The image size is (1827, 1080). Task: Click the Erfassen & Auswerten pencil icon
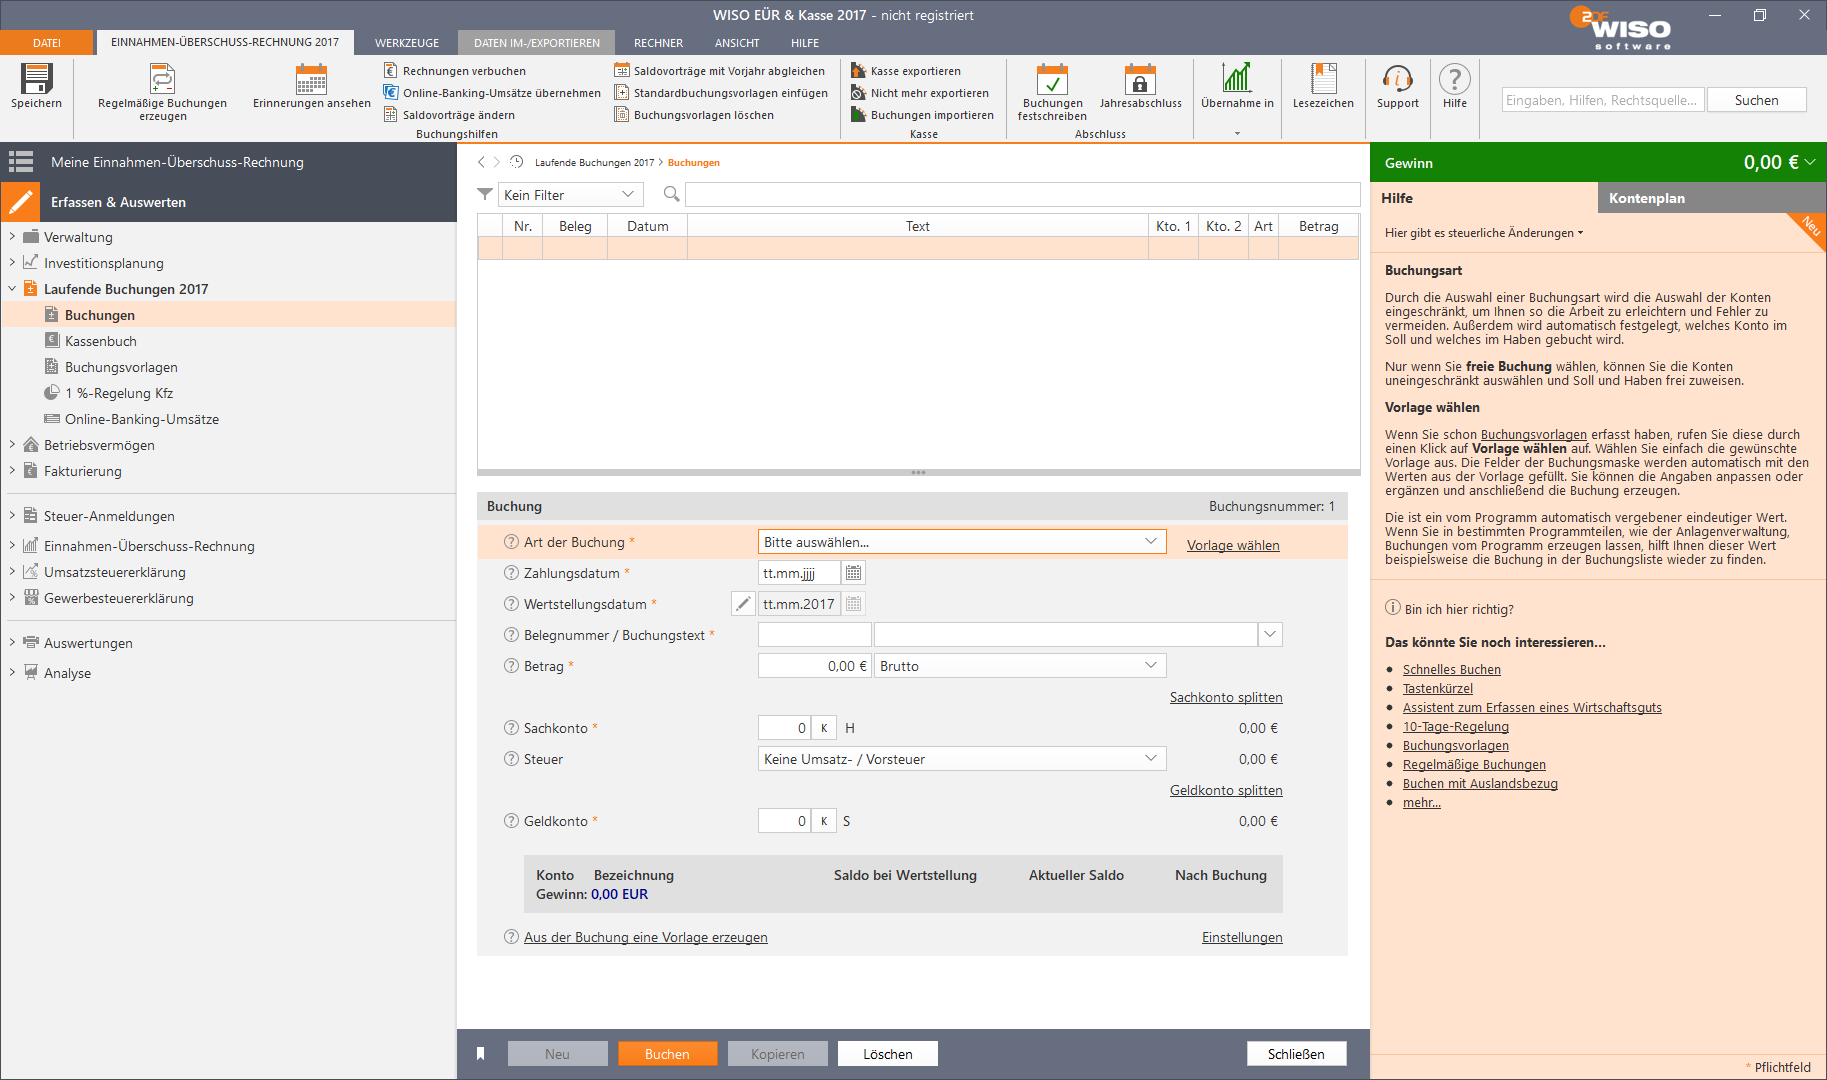tap(21, 202)
